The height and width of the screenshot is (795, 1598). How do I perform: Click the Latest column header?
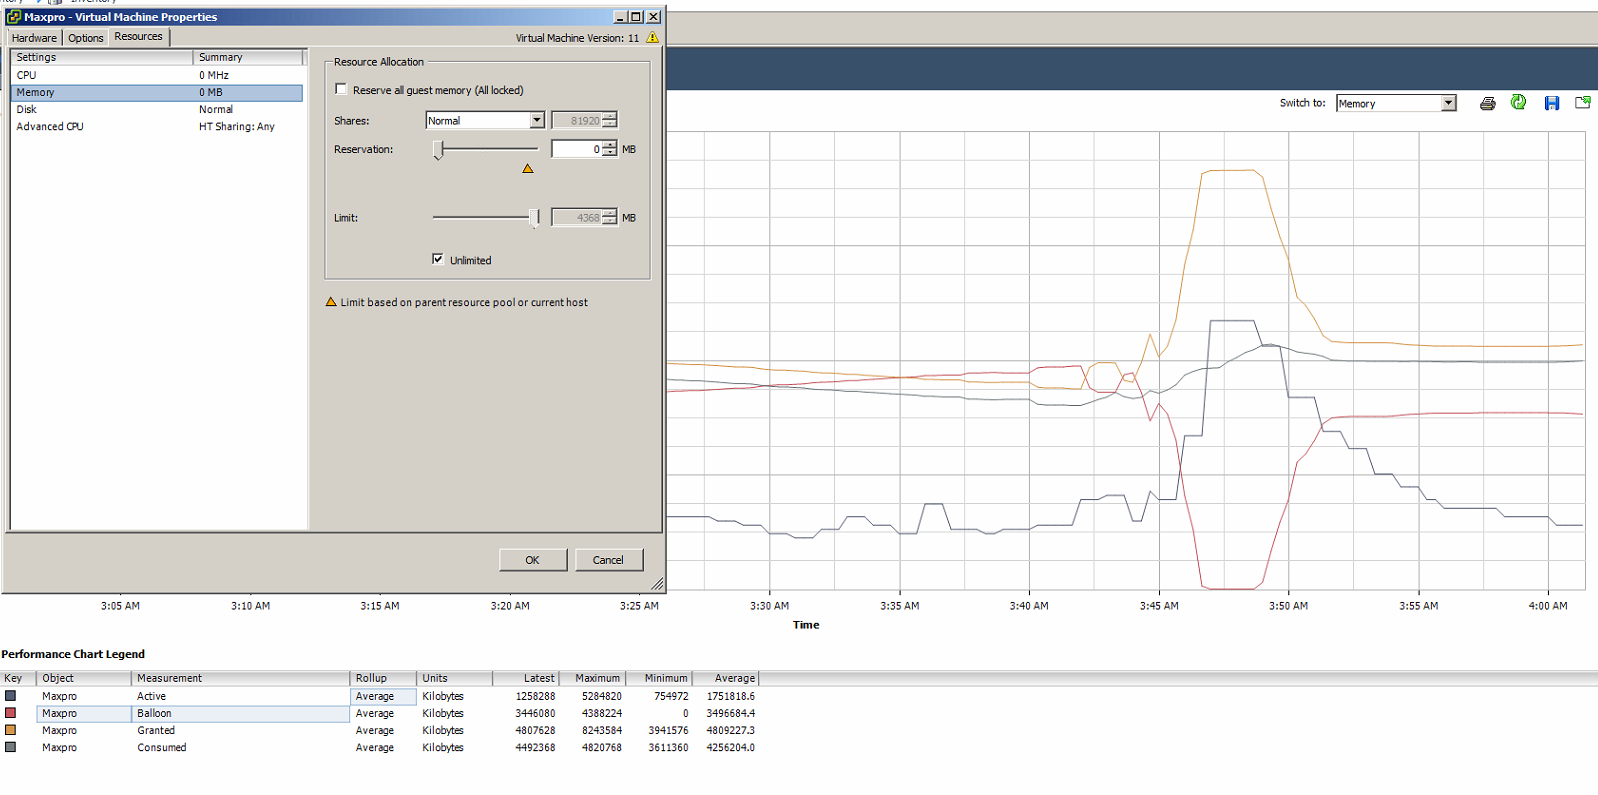tap(526, 678)
